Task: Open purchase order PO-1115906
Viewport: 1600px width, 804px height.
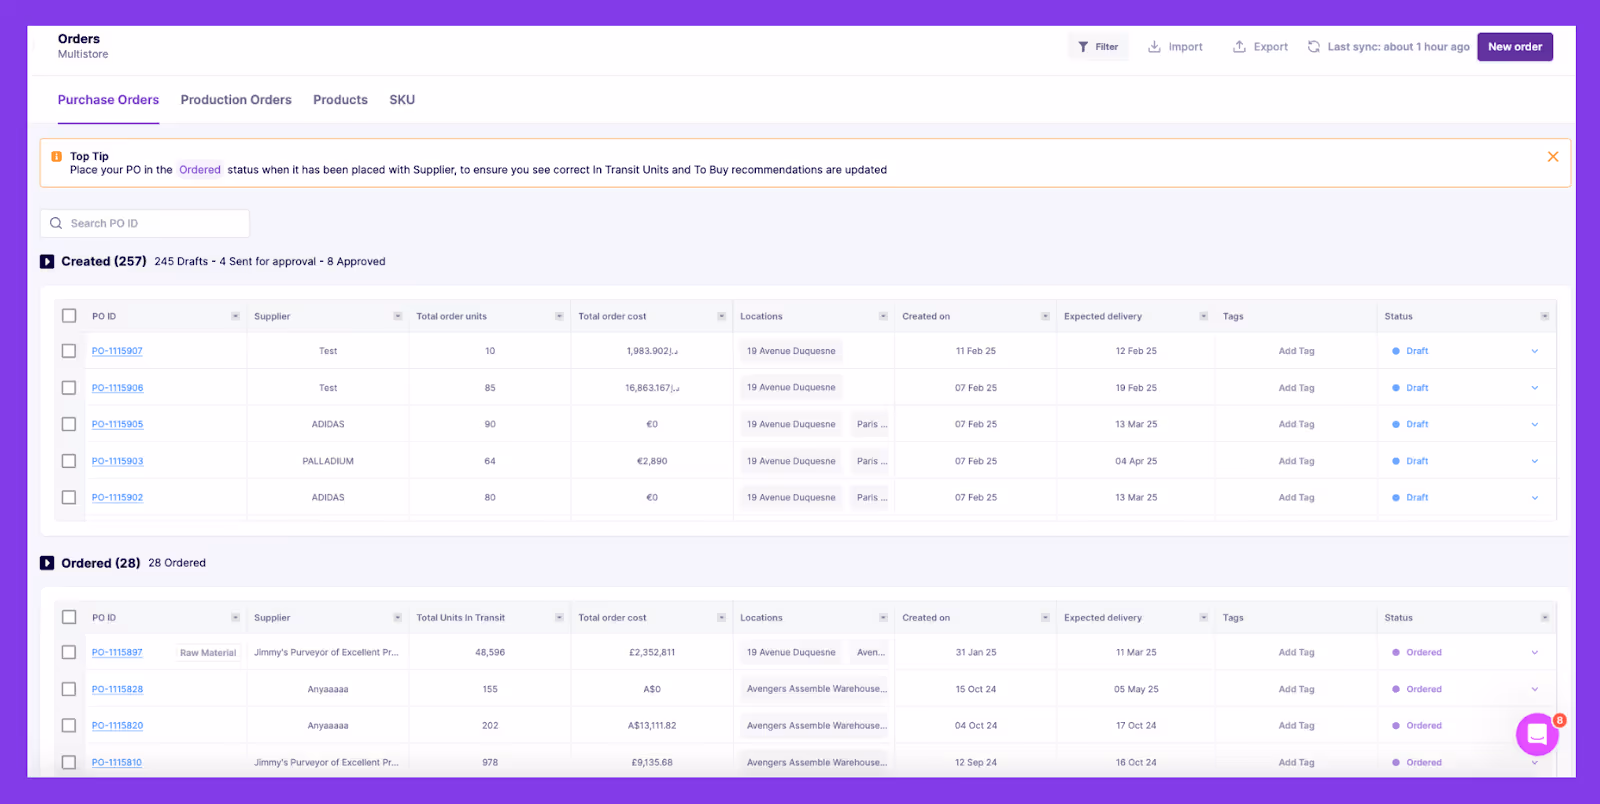Action: [x=117, y=388]
